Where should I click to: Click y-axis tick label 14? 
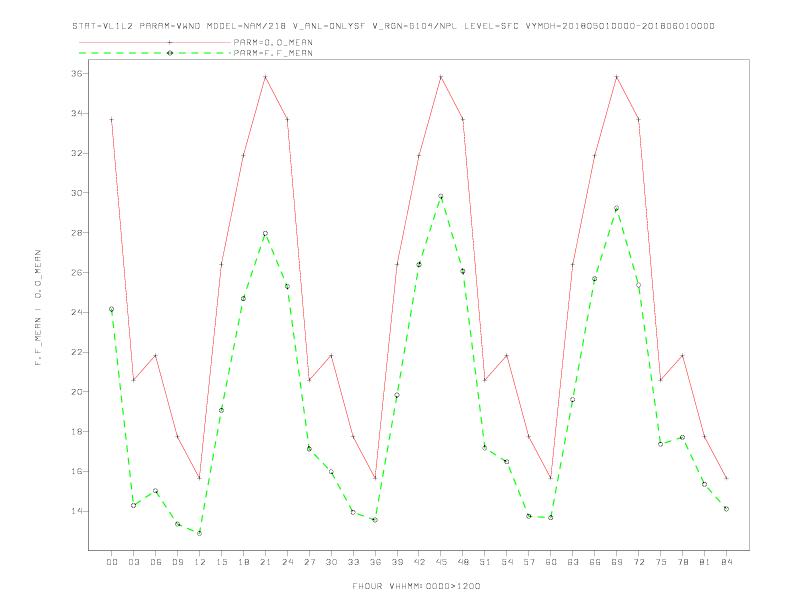click(76, 512)
